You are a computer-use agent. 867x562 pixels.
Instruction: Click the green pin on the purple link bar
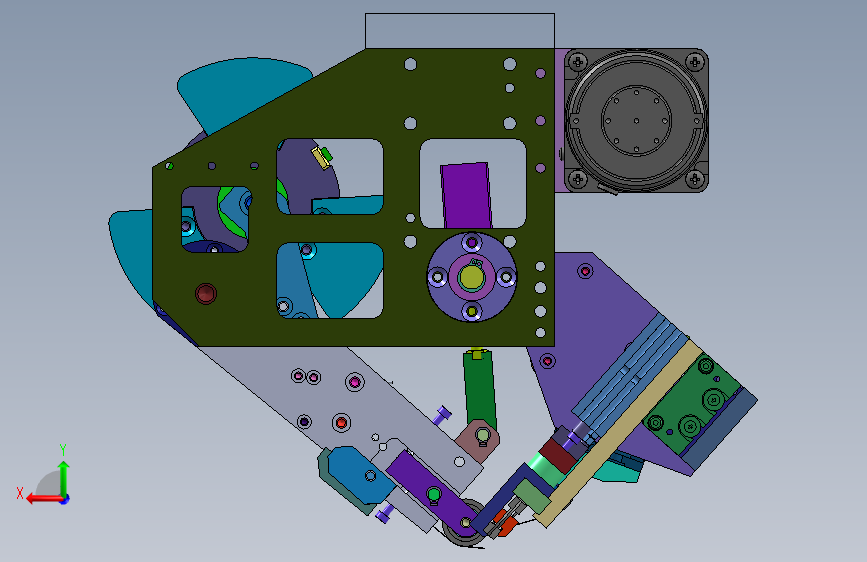click(x=434, y=494)
